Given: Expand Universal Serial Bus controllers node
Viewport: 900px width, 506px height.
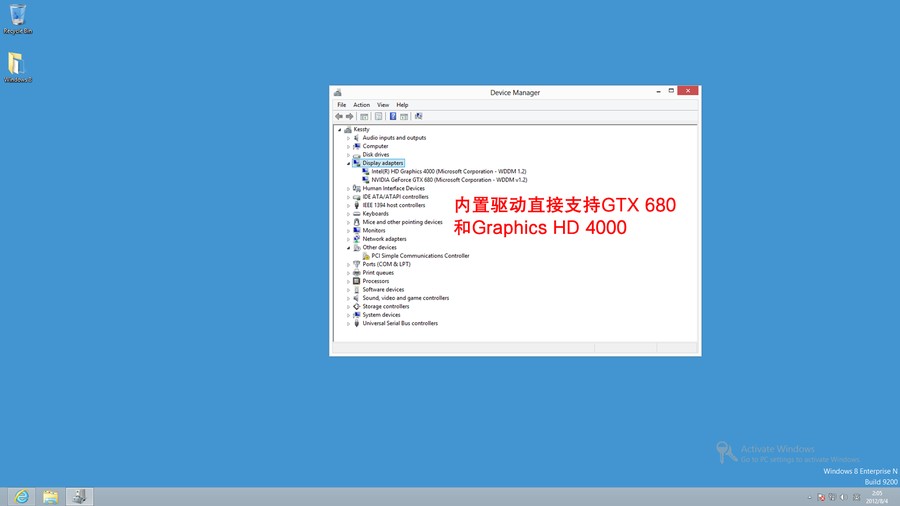Looking at the screenshot, I should click(x=349, y=323).
